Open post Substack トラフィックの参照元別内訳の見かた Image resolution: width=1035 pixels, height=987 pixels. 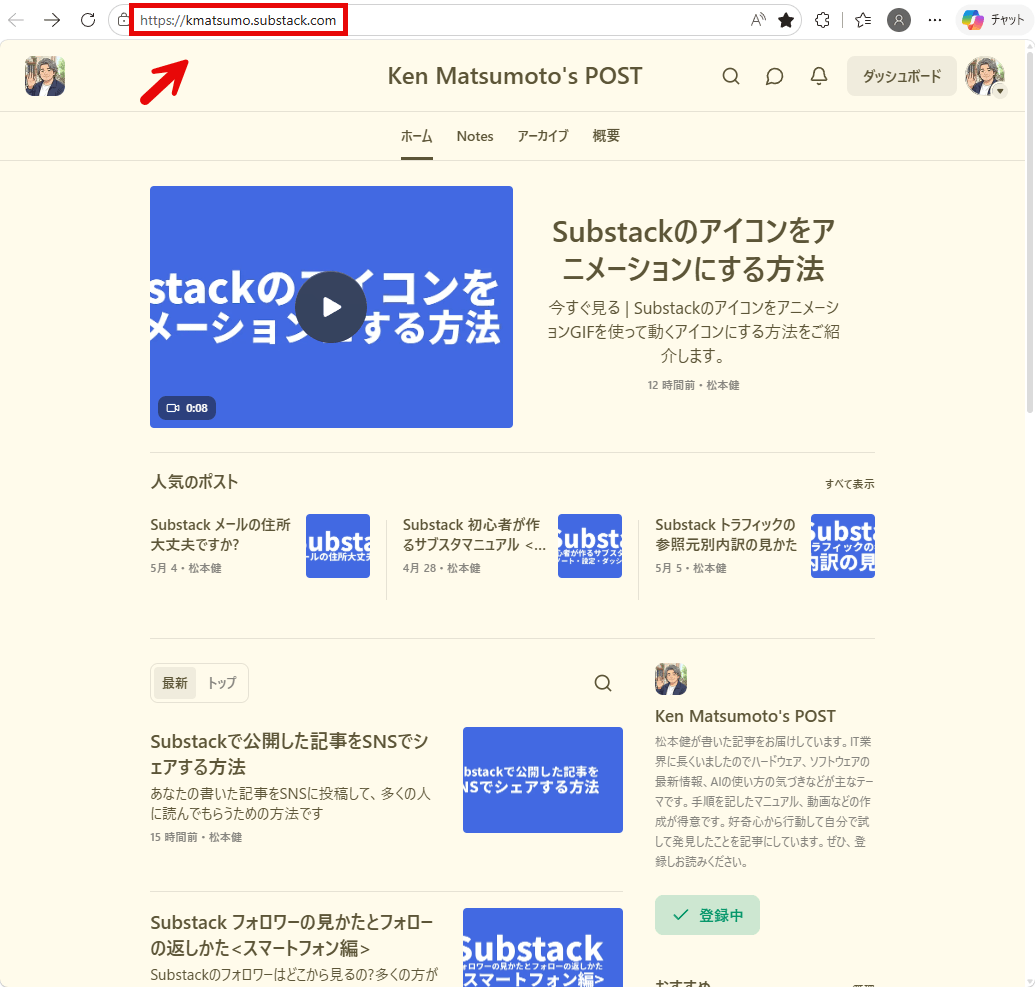coord(725,535)
